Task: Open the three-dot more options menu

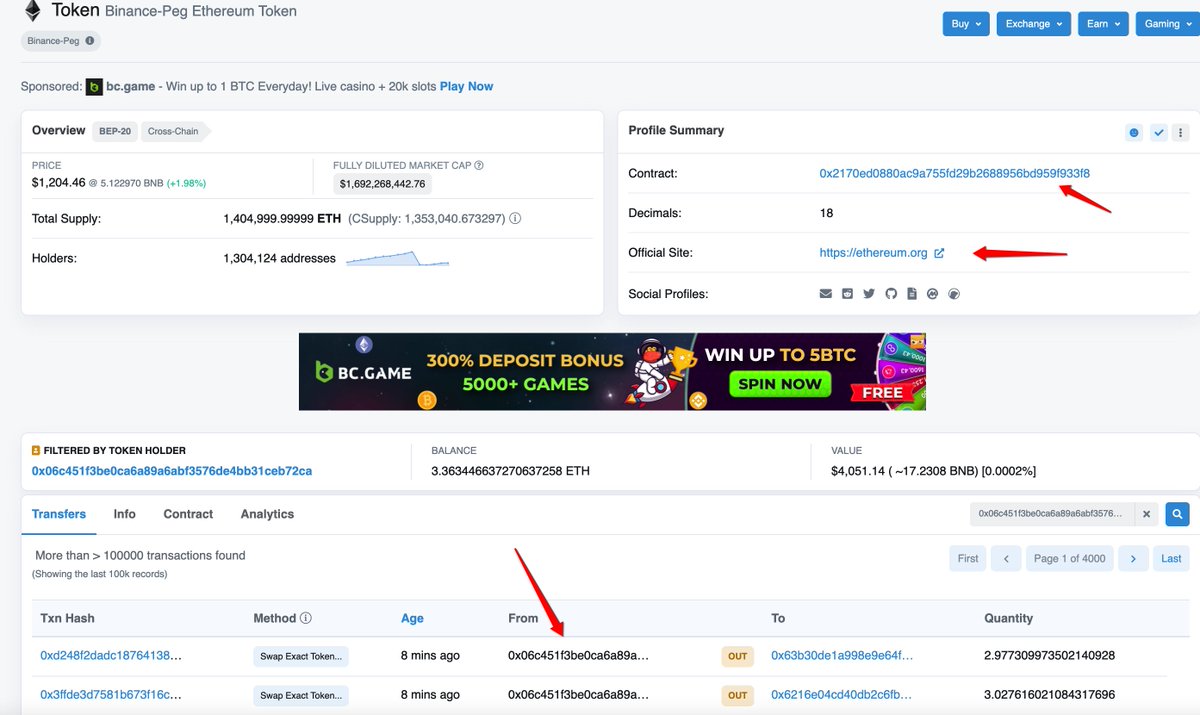Action: [x=1180, y=132]
